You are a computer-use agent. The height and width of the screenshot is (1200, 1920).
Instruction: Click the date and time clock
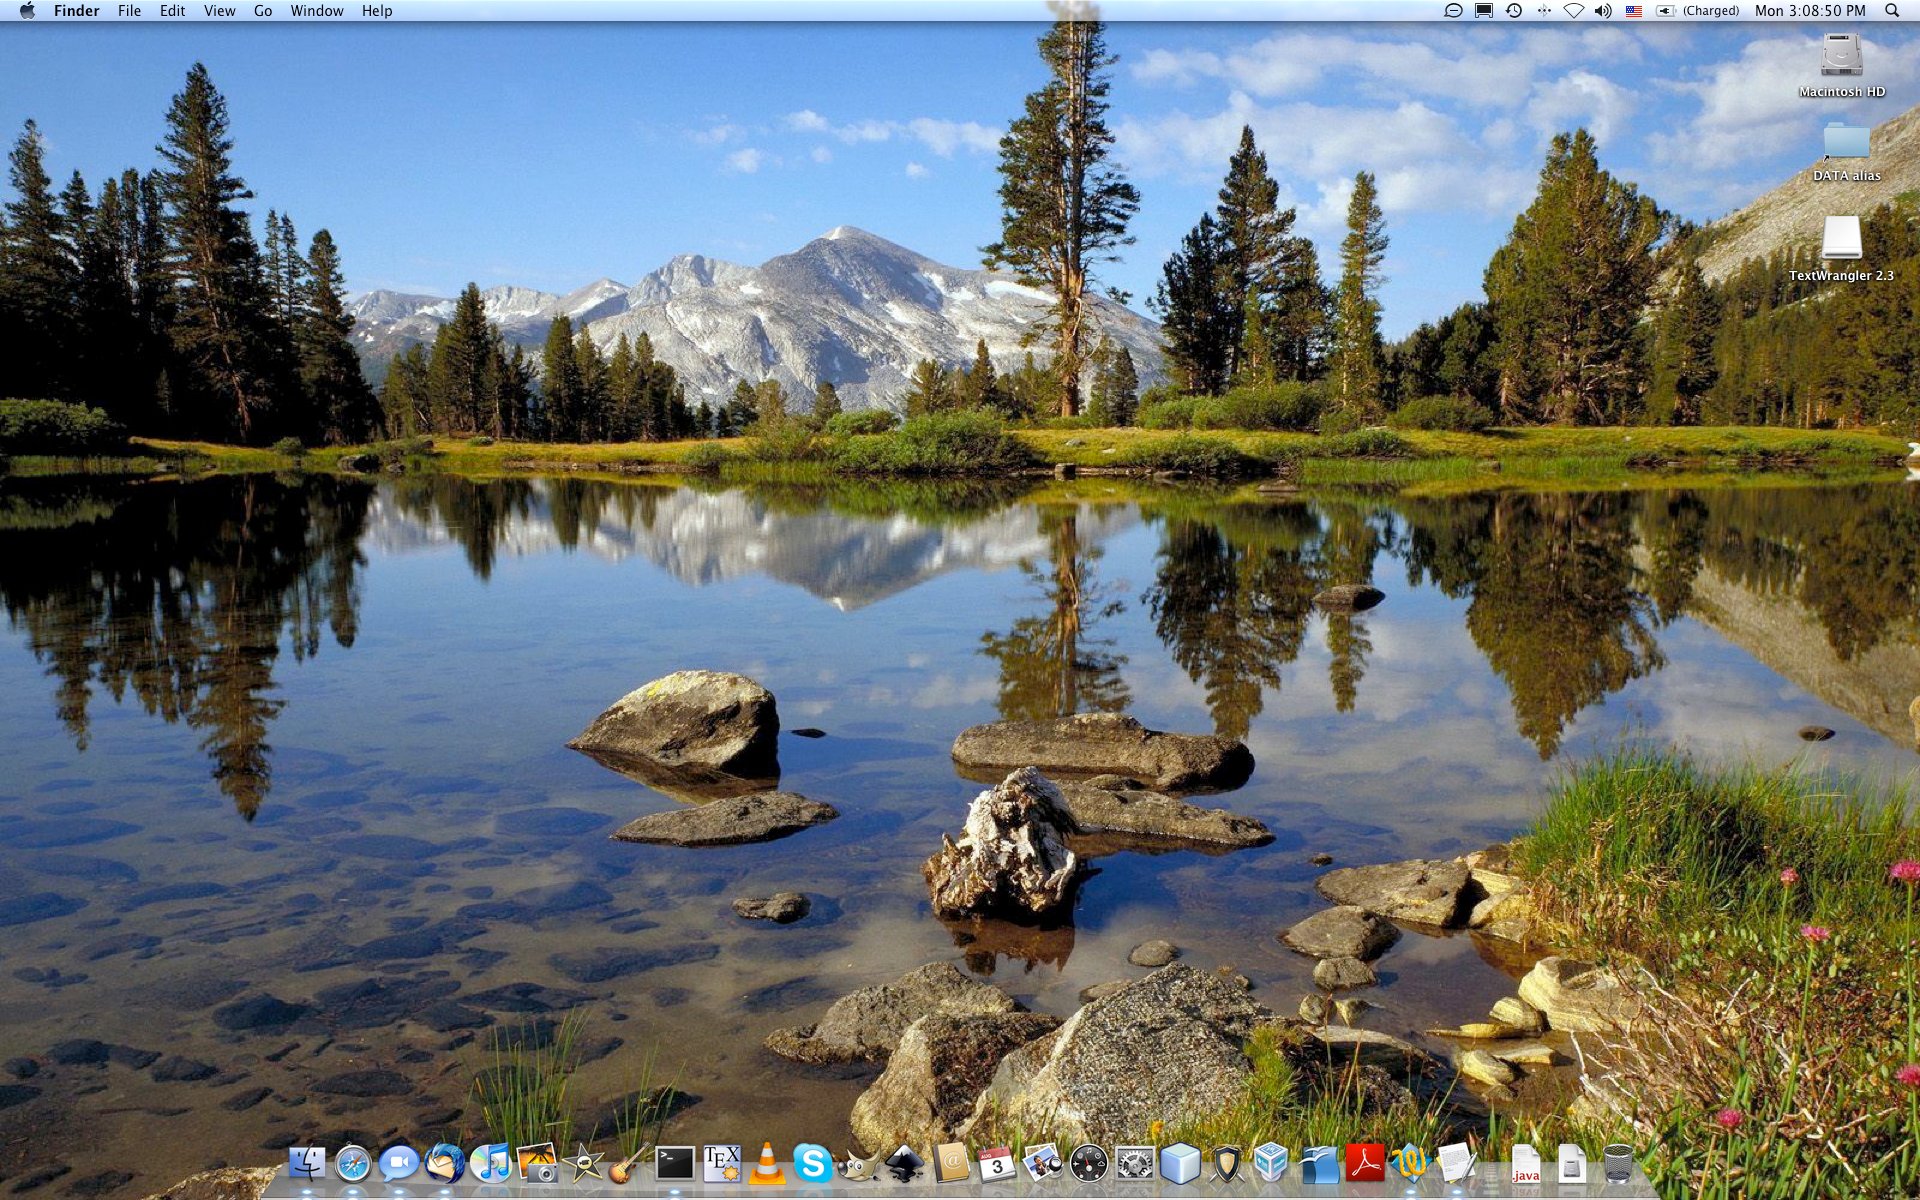pos(1810,11)
